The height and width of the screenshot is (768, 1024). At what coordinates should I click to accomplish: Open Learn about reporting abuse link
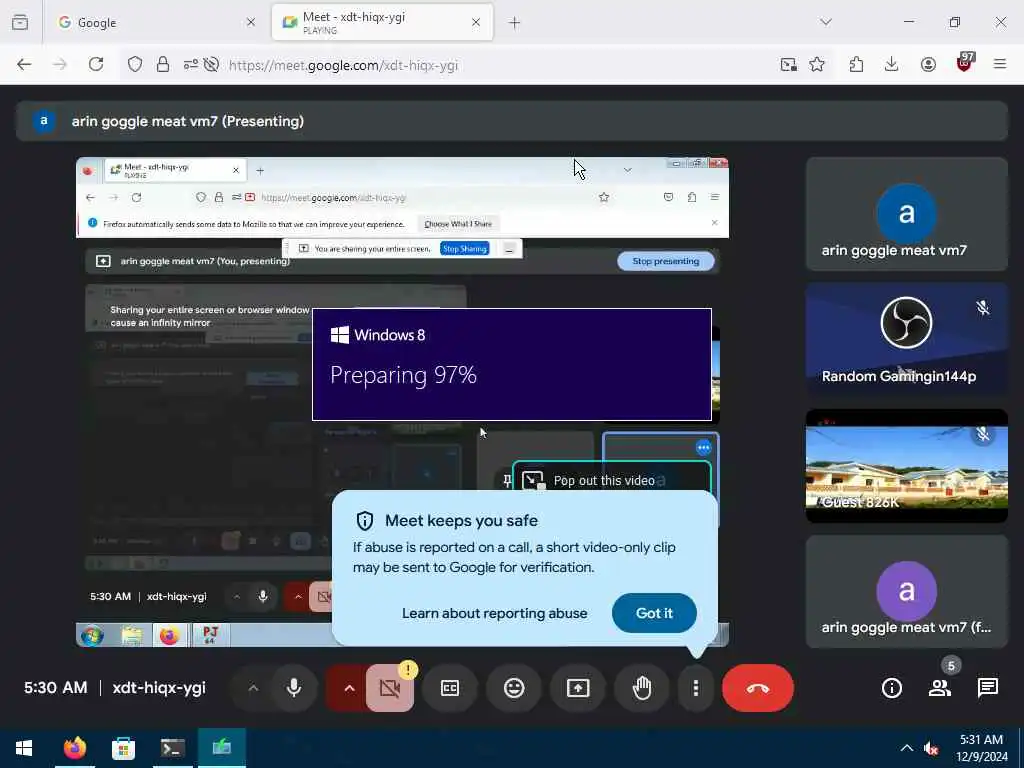(x=494, y=613)
